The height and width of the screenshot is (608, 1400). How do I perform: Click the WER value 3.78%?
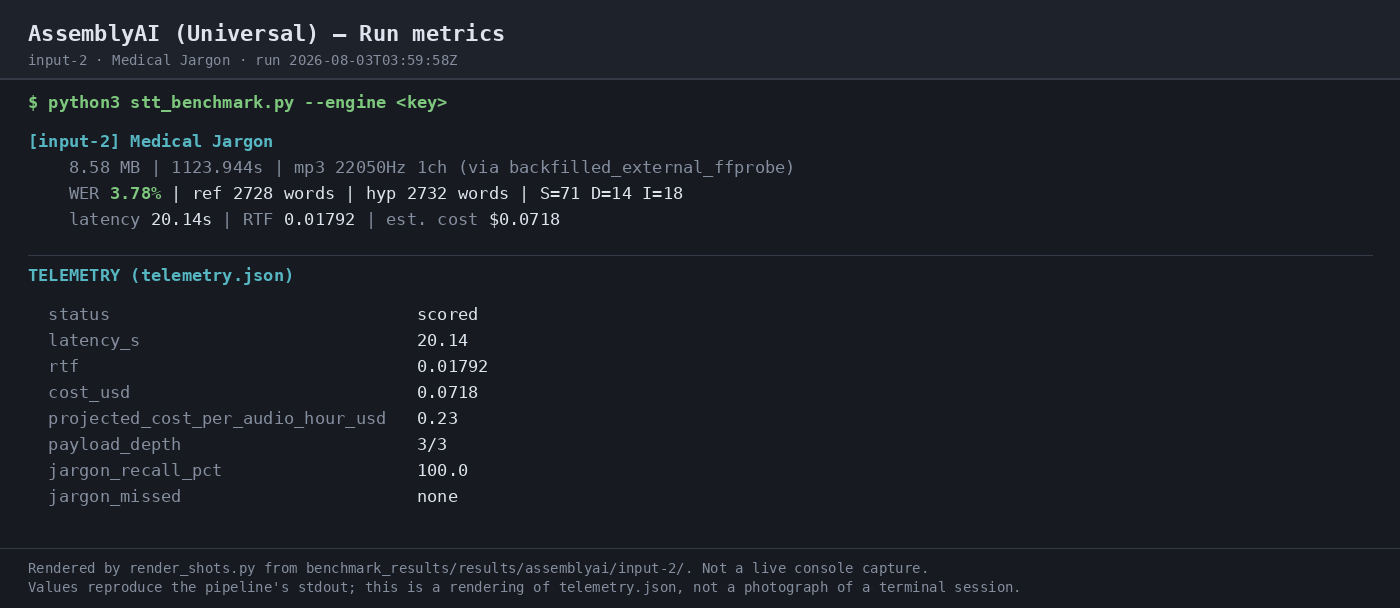click(135, 194)
